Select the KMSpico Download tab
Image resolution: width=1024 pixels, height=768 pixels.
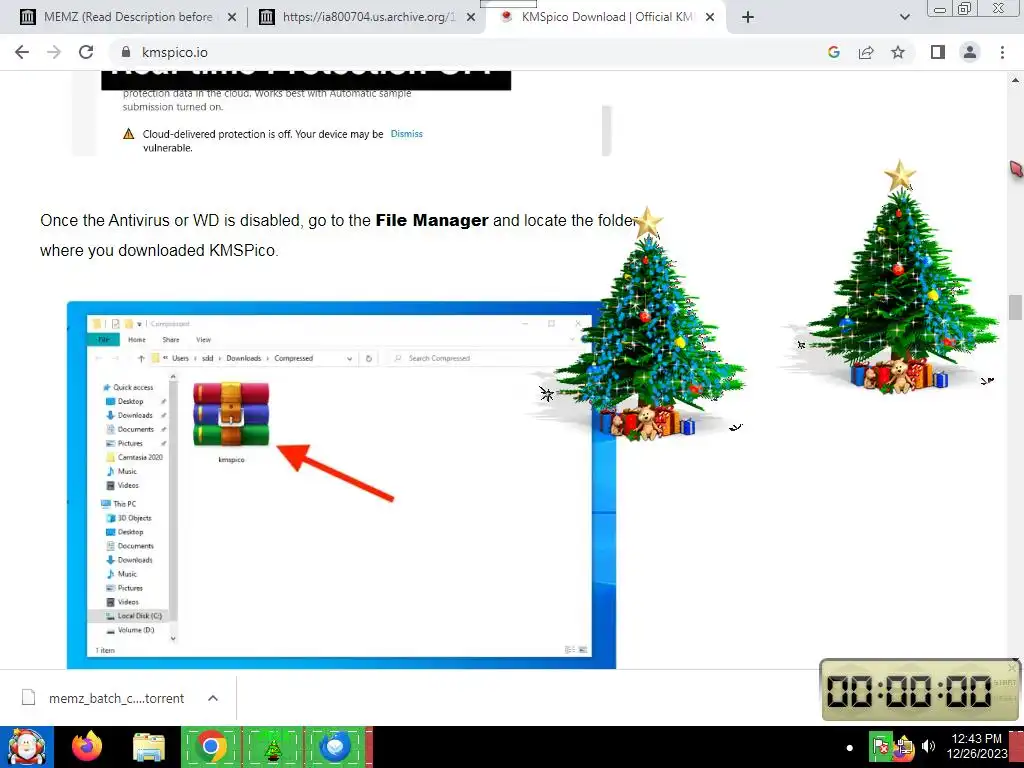[606, 17]
